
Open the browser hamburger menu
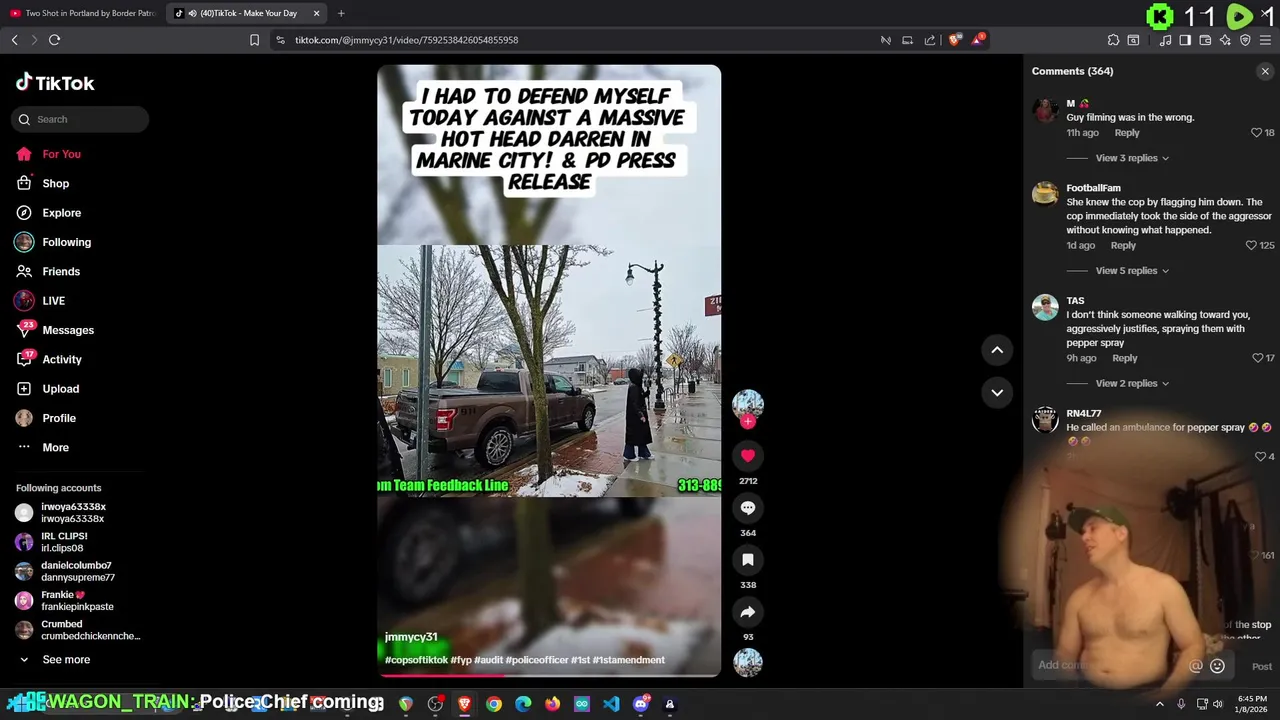pos(1265,40)
